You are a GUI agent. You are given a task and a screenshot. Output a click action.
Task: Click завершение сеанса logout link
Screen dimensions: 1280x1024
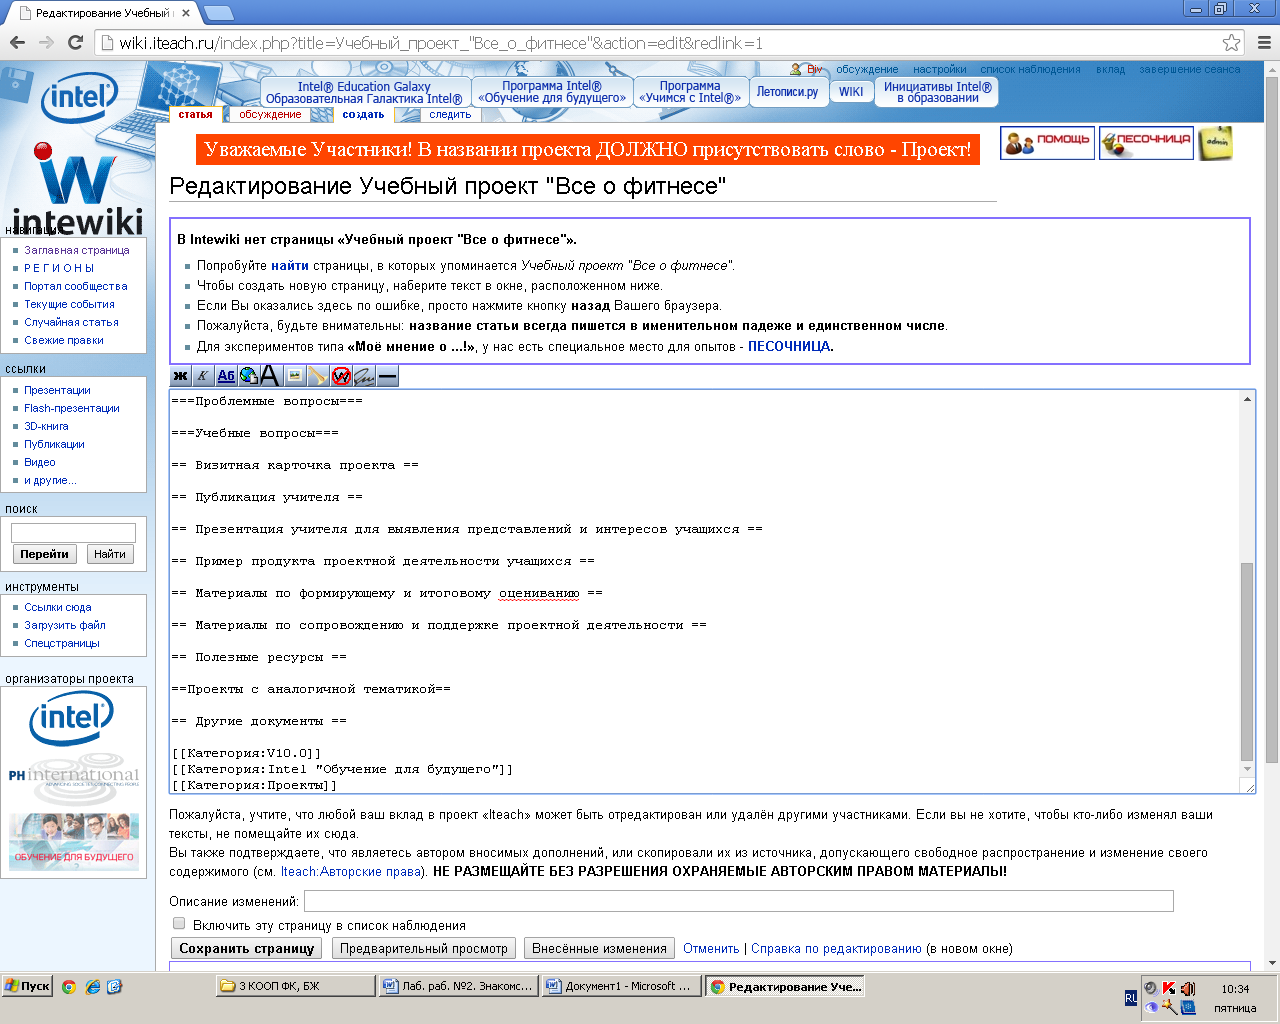[x=1189, y=69]
